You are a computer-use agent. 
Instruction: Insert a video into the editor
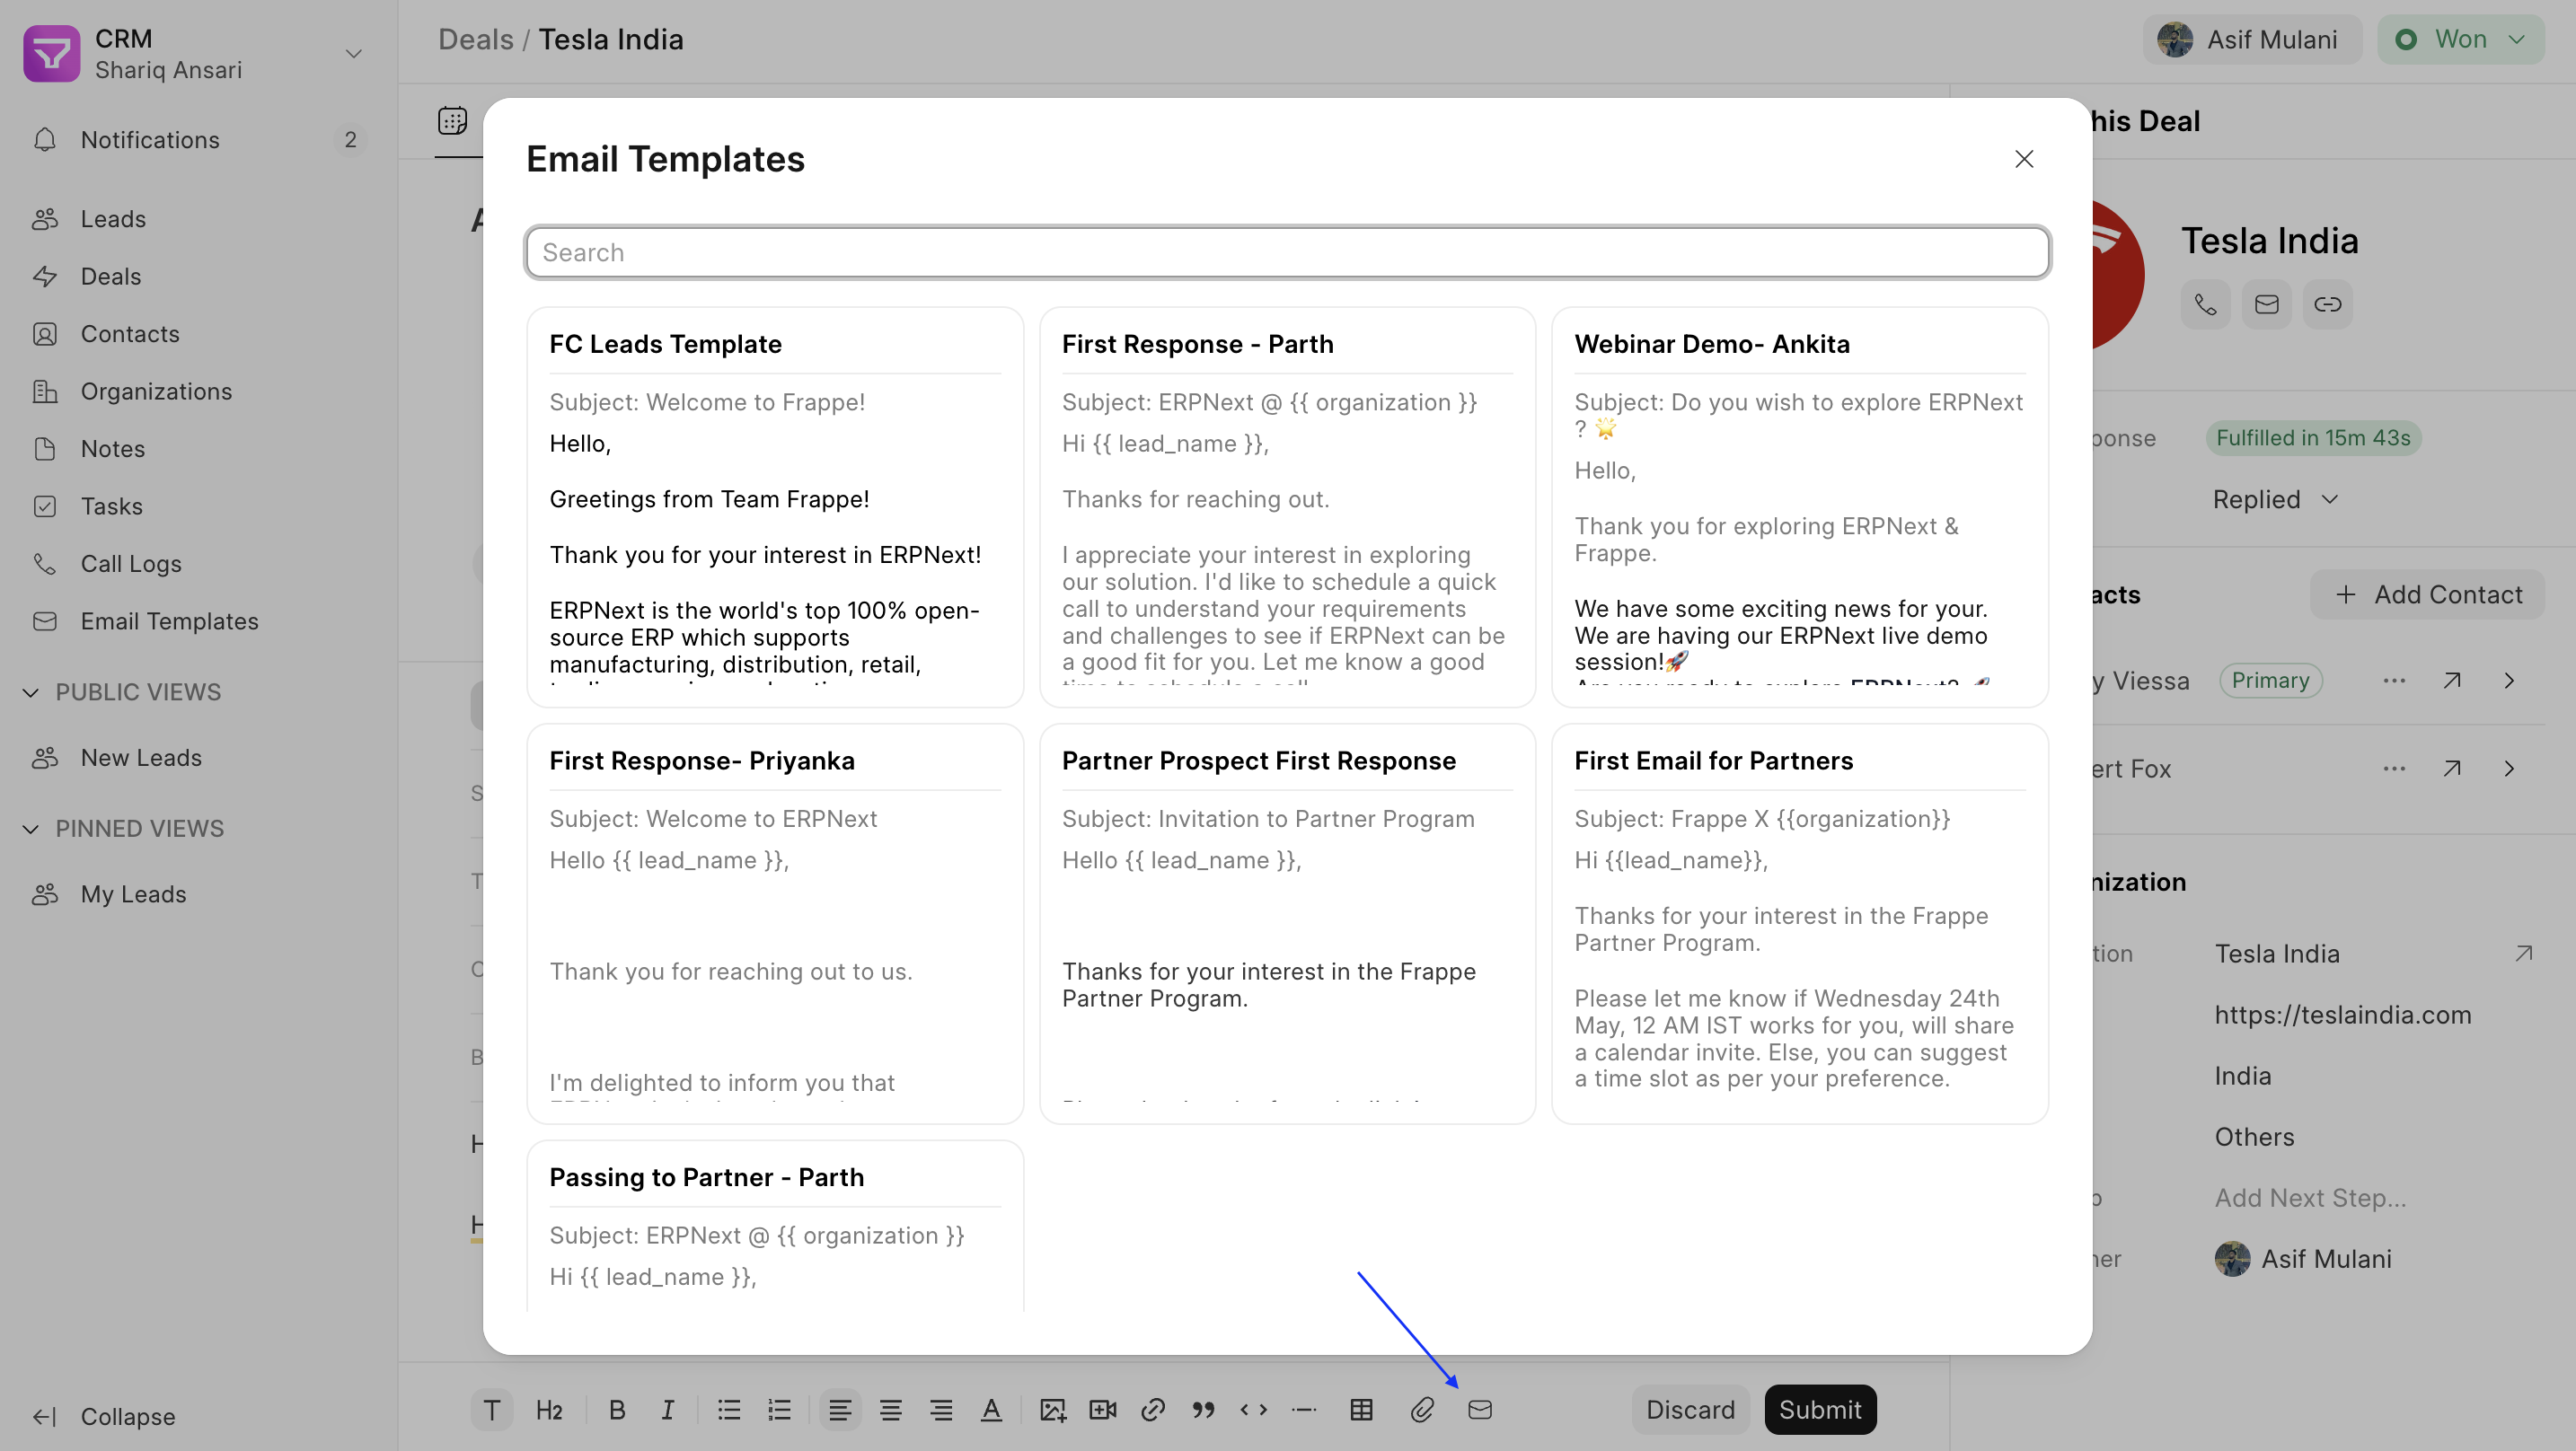coord(1102,1410)
